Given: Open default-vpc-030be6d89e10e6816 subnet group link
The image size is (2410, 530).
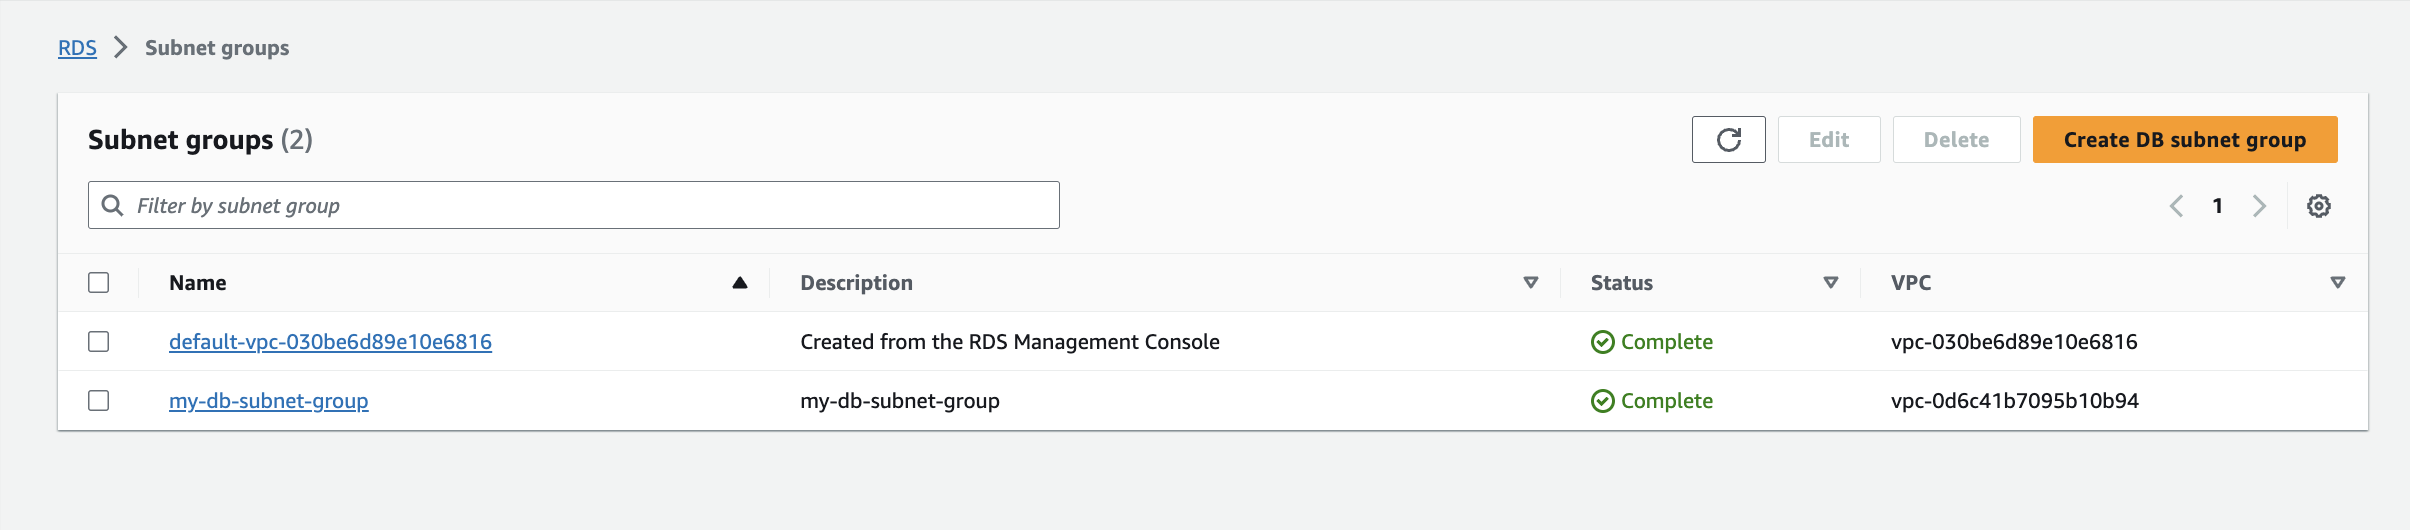Looking at the screenshot, I should pos(330,342).
